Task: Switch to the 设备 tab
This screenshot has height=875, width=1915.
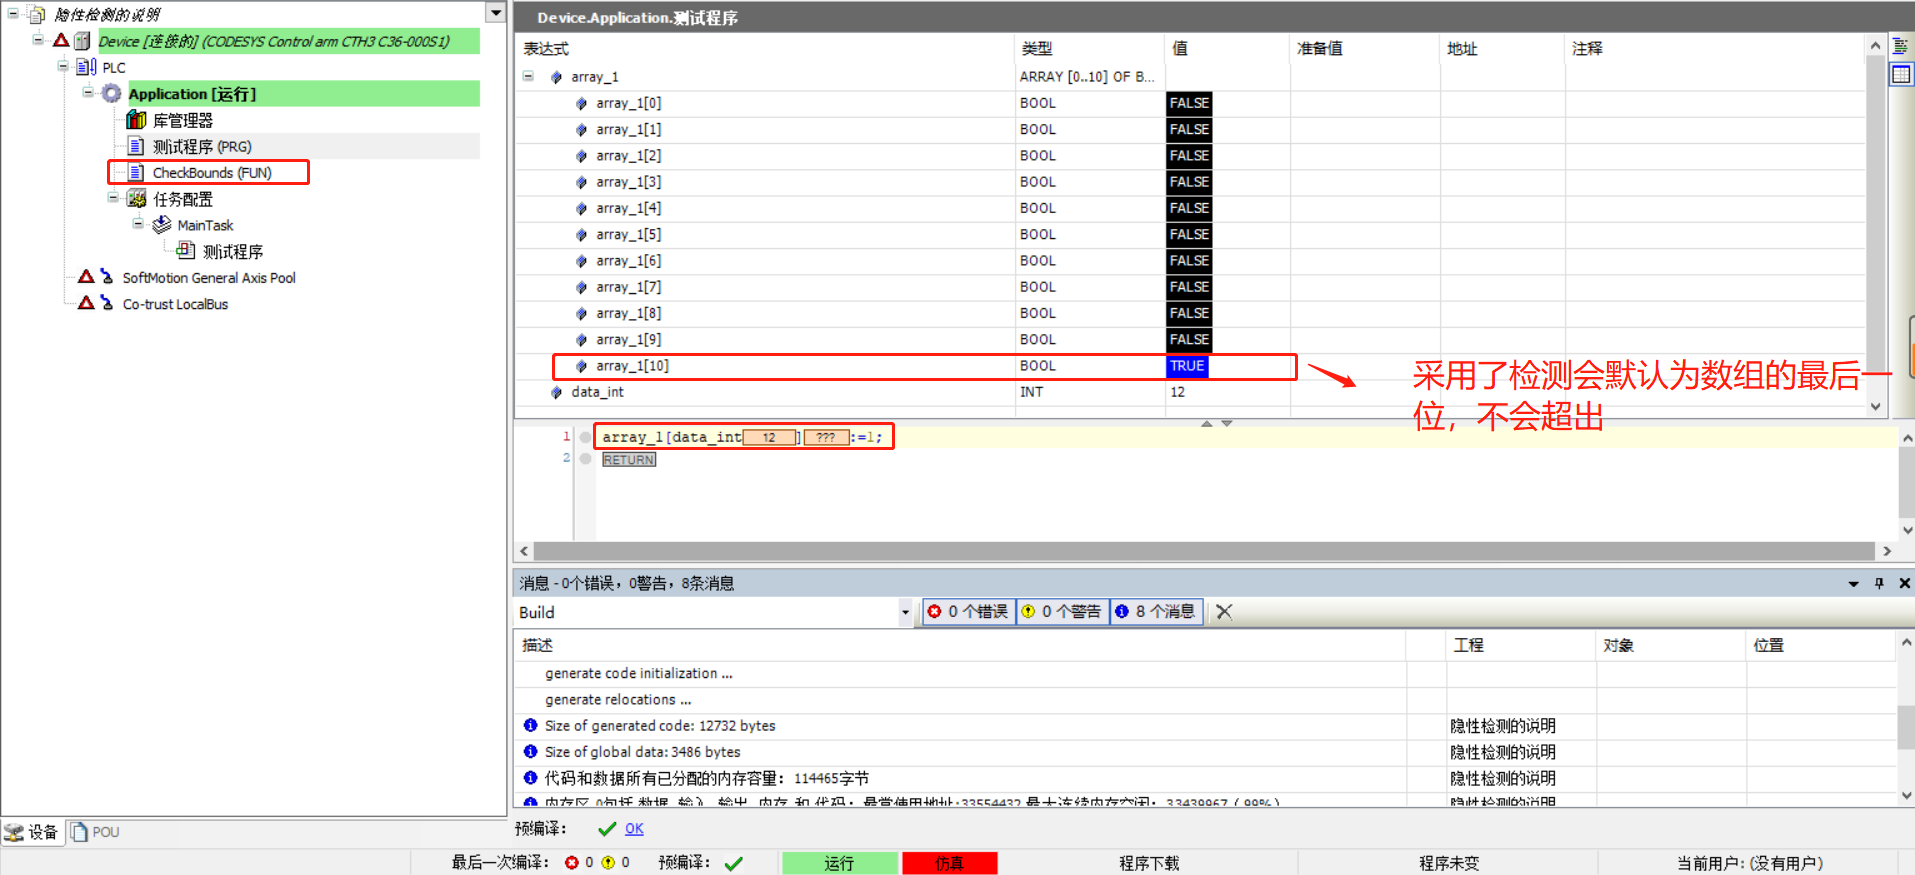Action: (x=32, y=832)
